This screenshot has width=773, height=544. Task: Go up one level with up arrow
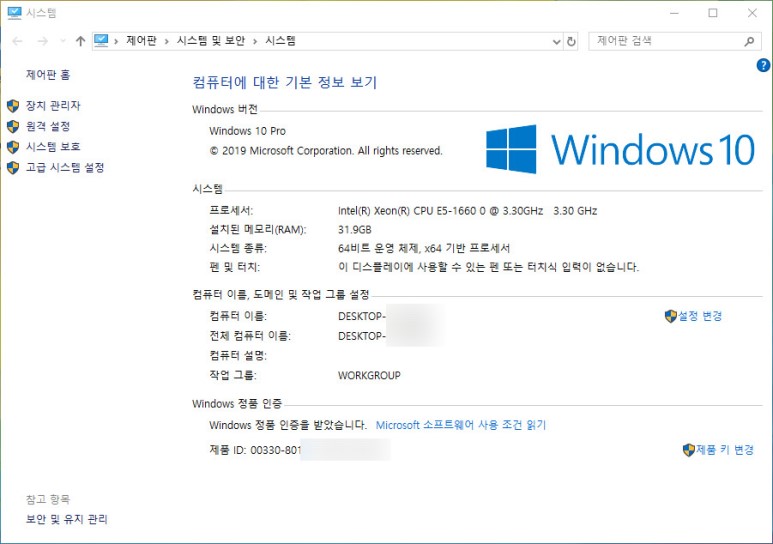pyautogui.click(x=80, y=41)
